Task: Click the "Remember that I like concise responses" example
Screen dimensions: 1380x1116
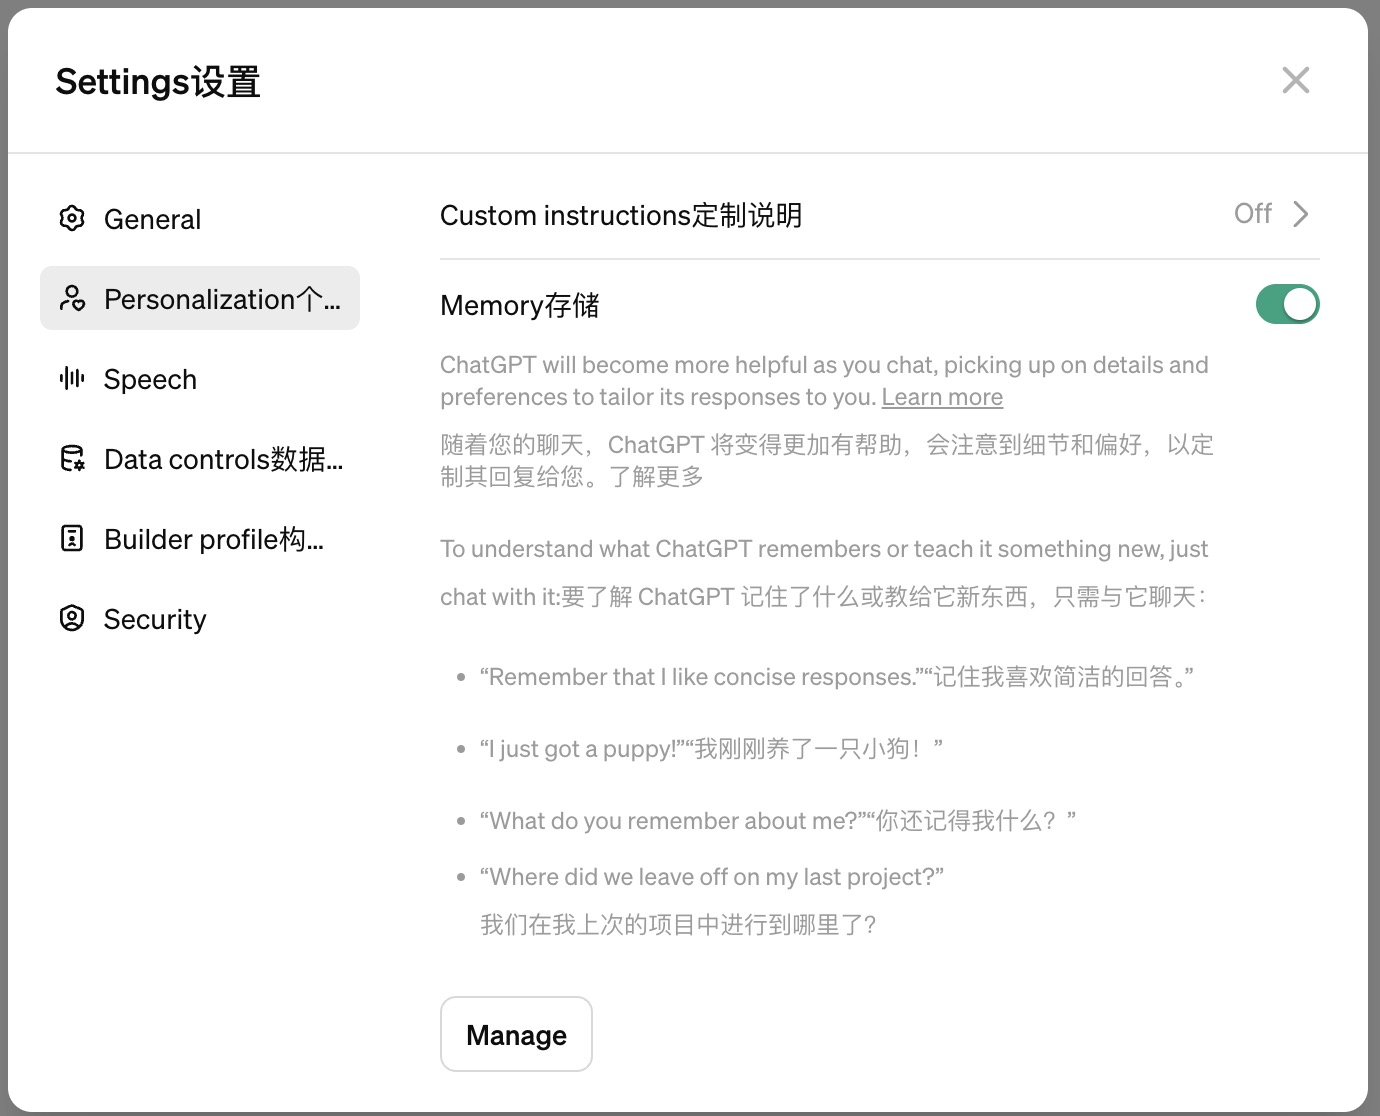Action: [836, 677]
